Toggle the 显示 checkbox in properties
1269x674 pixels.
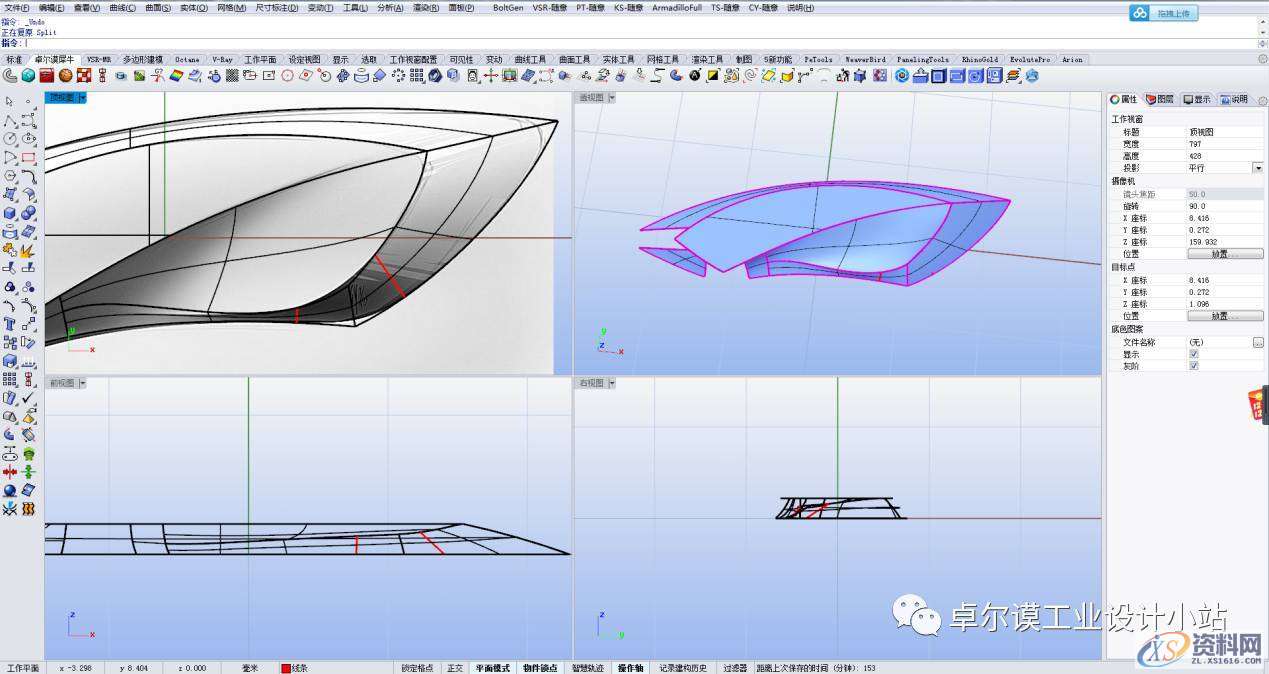tap(1194, 354)
